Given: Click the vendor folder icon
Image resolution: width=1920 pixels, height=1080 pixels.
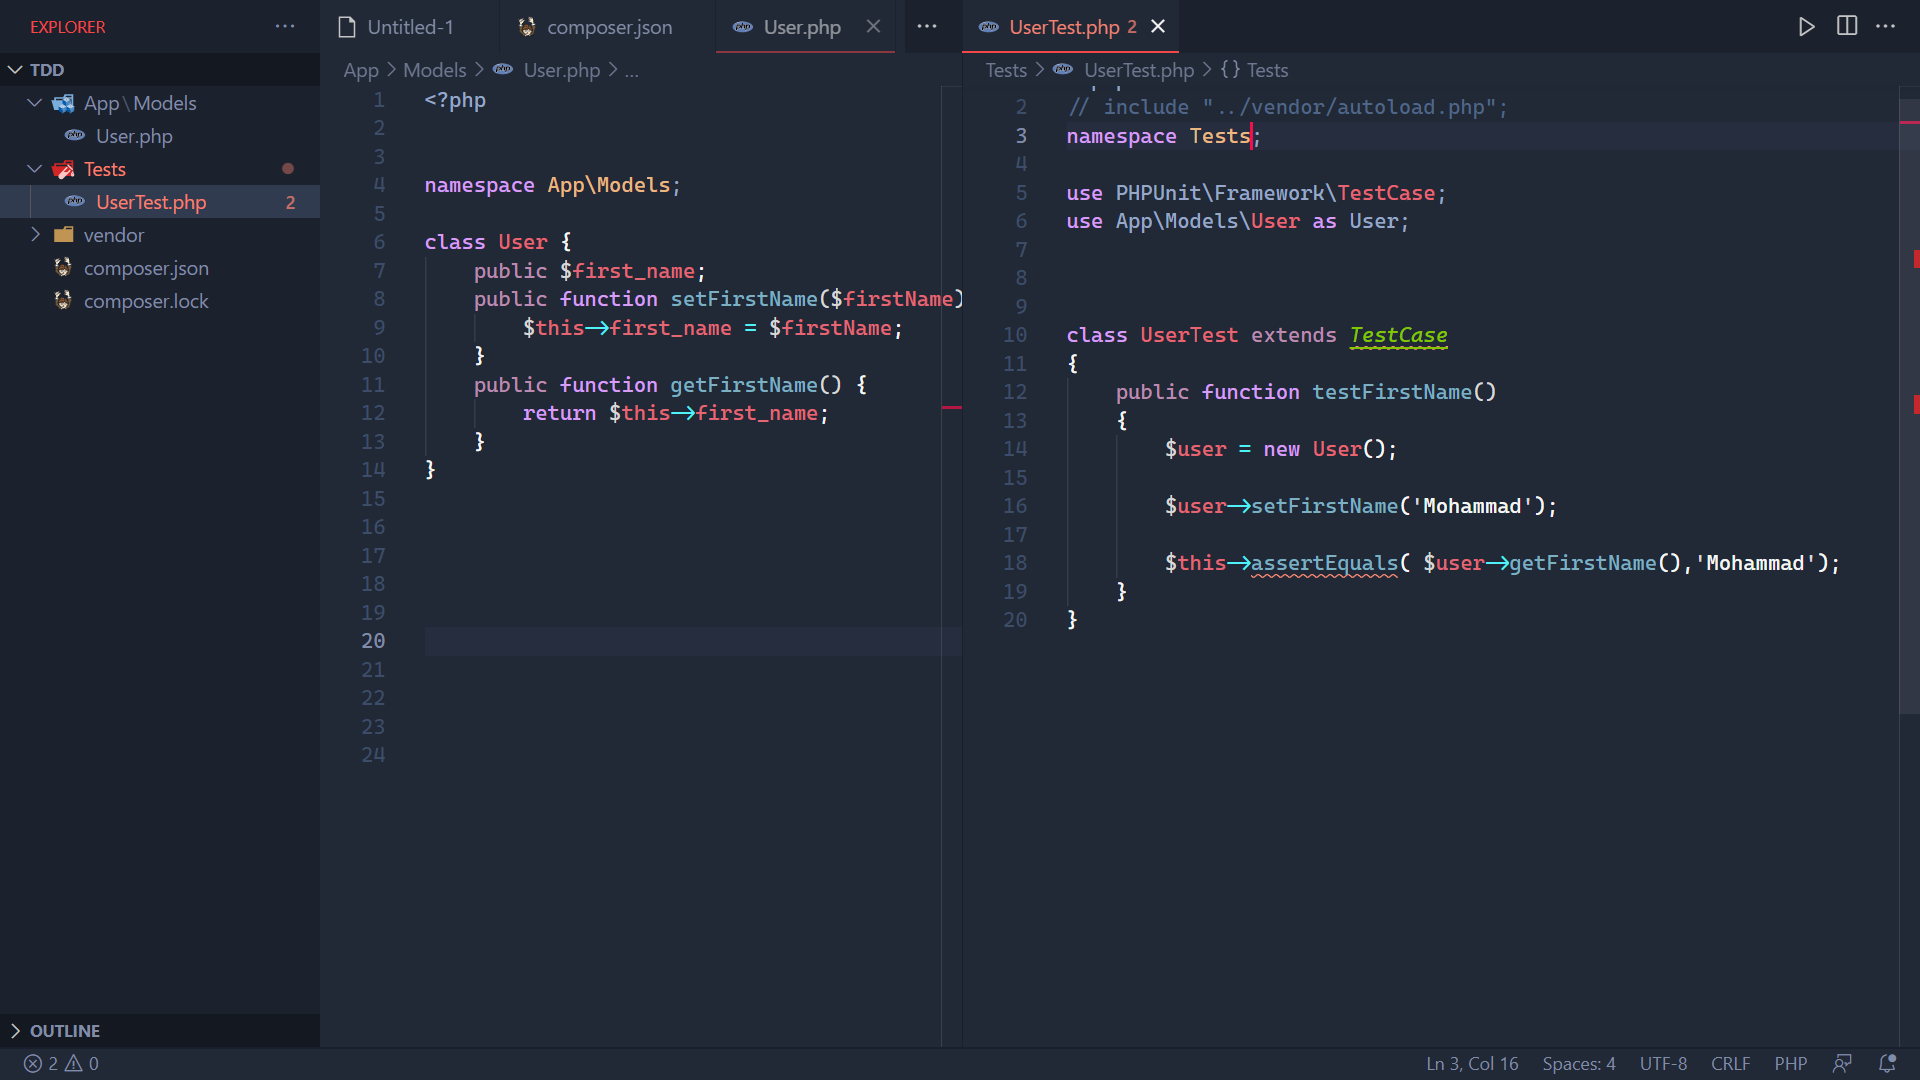Looking at the screenshot, I should [64, 235].
